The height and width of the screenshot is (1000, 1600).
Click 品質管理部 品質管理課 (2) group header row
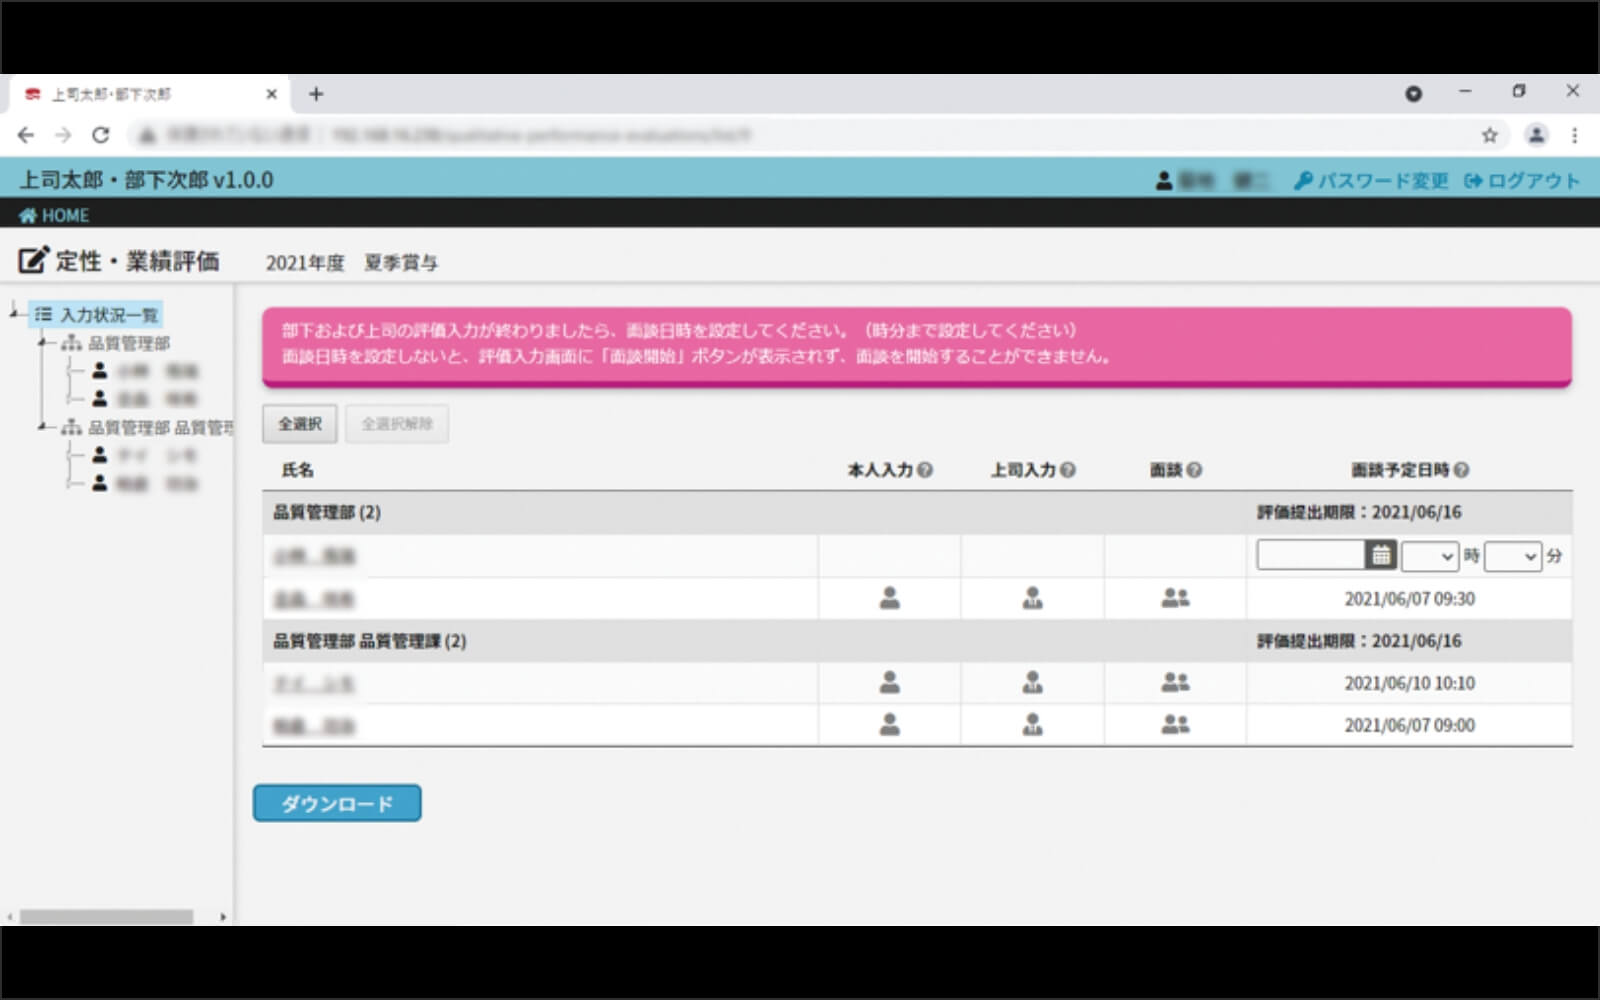[917, 641]
